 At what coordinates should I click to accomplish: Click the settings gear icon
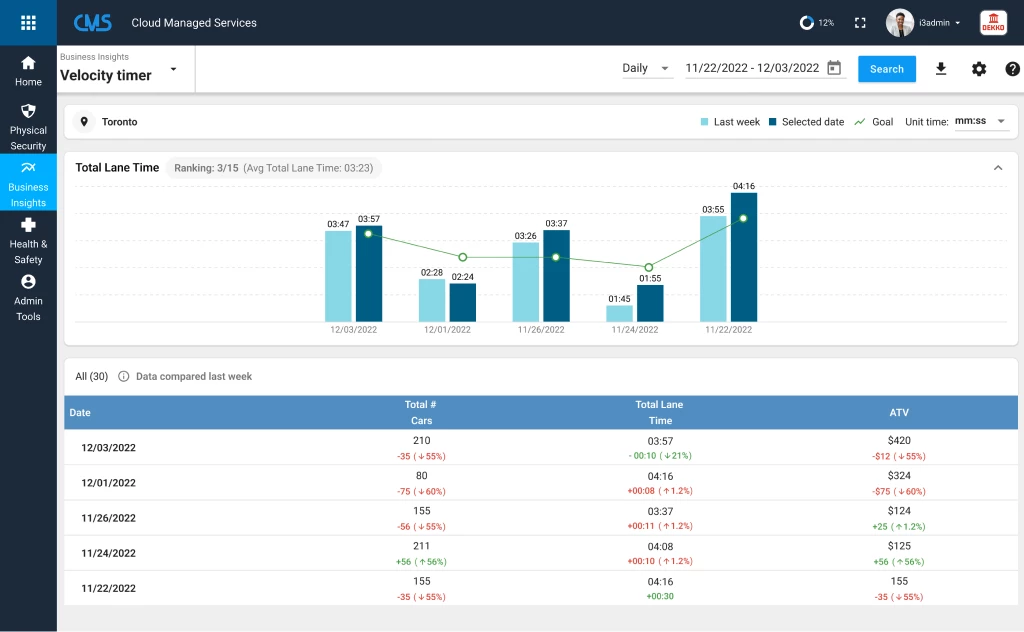978,68
